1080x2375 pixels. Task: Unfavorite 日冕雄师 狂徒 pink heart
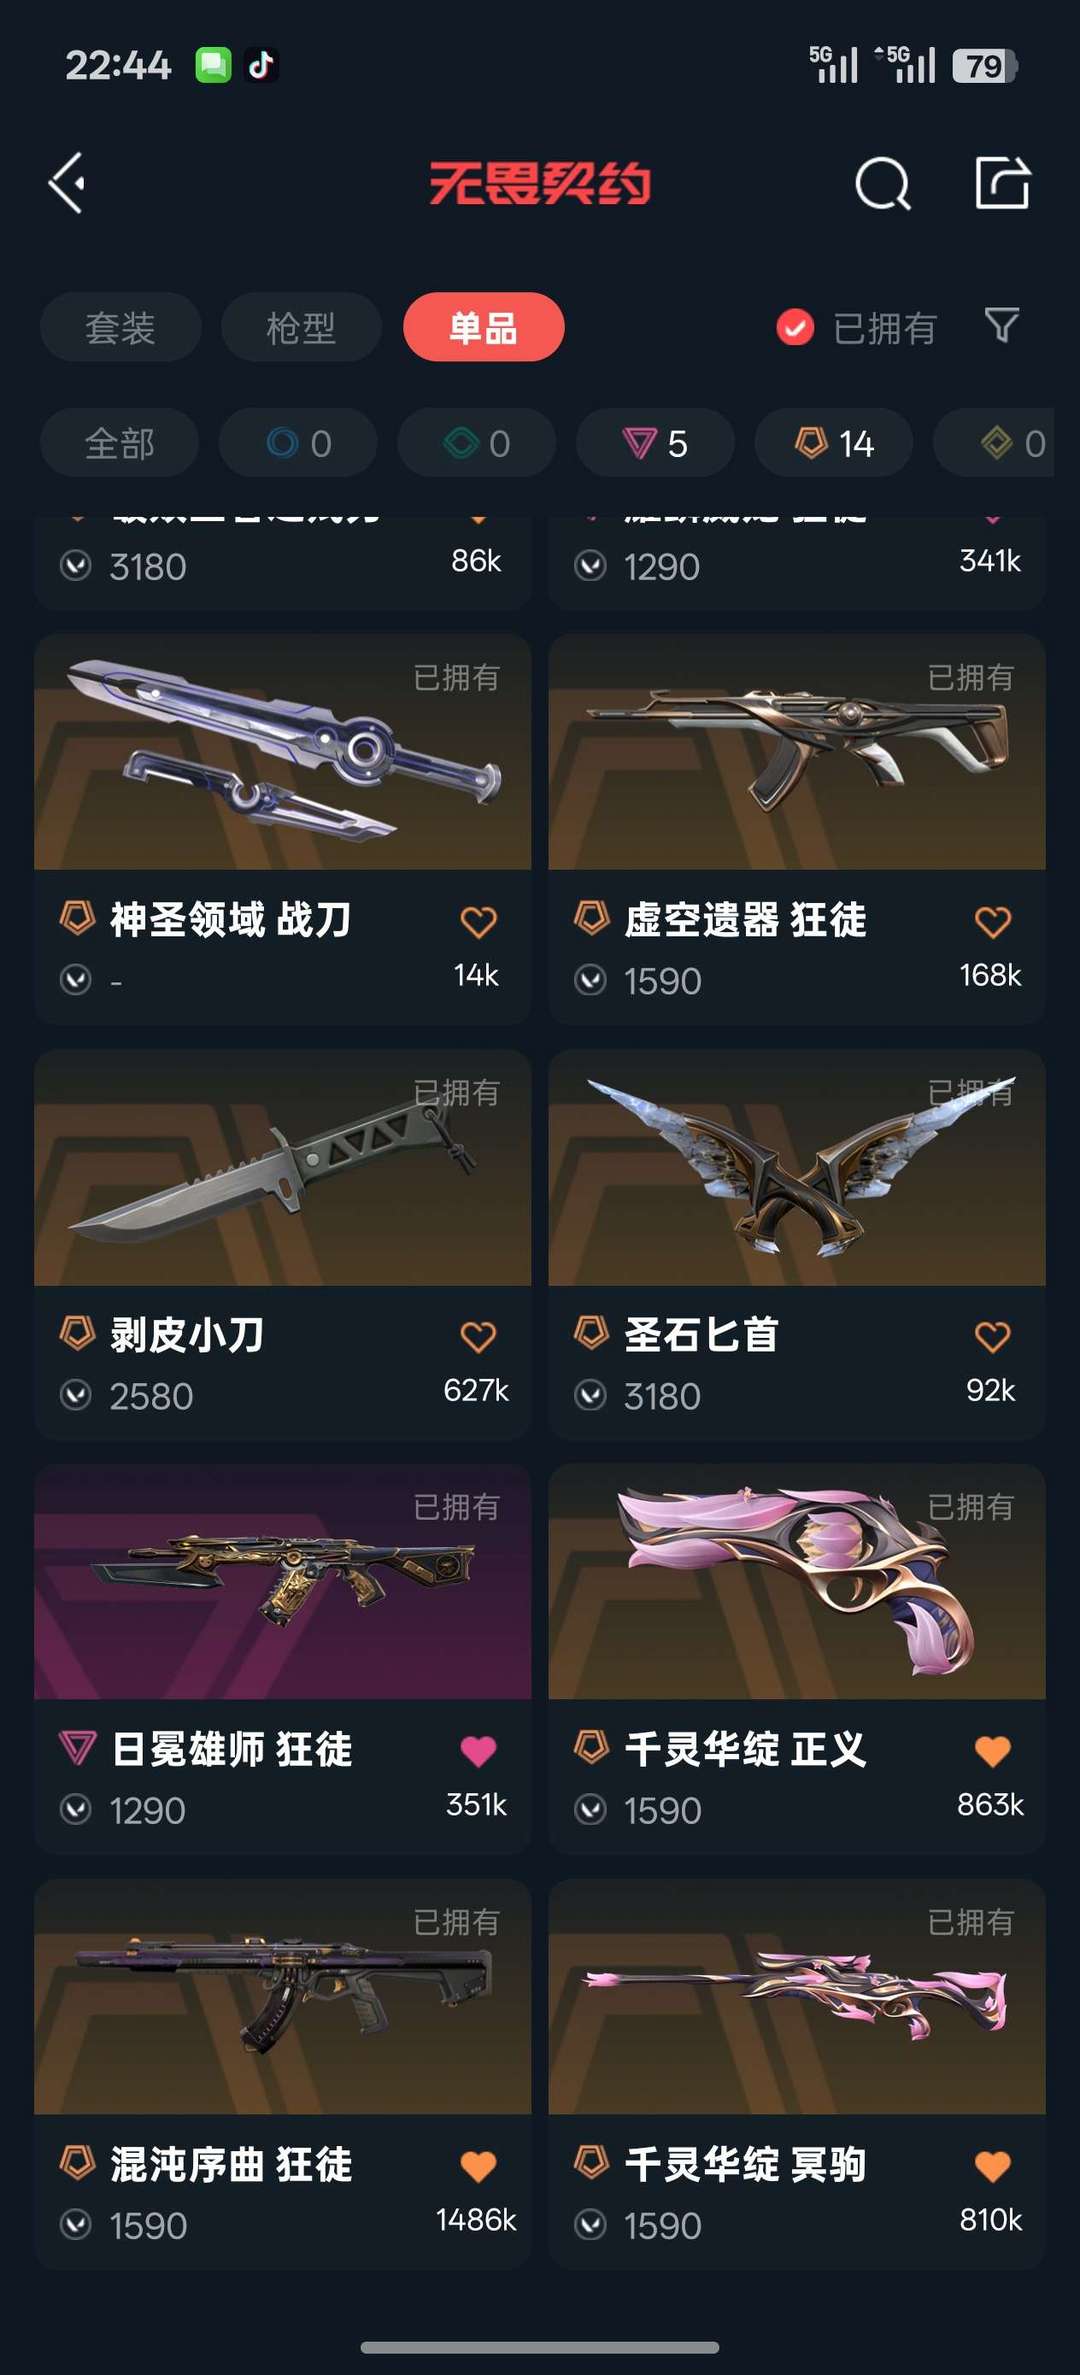pyautogui.click(x=478, y=1751)
